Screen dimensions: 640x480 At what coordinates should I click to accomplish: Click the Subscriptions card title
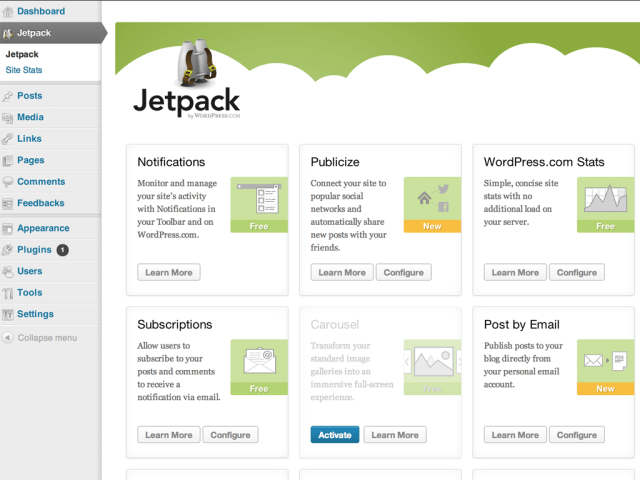[175, 324]
